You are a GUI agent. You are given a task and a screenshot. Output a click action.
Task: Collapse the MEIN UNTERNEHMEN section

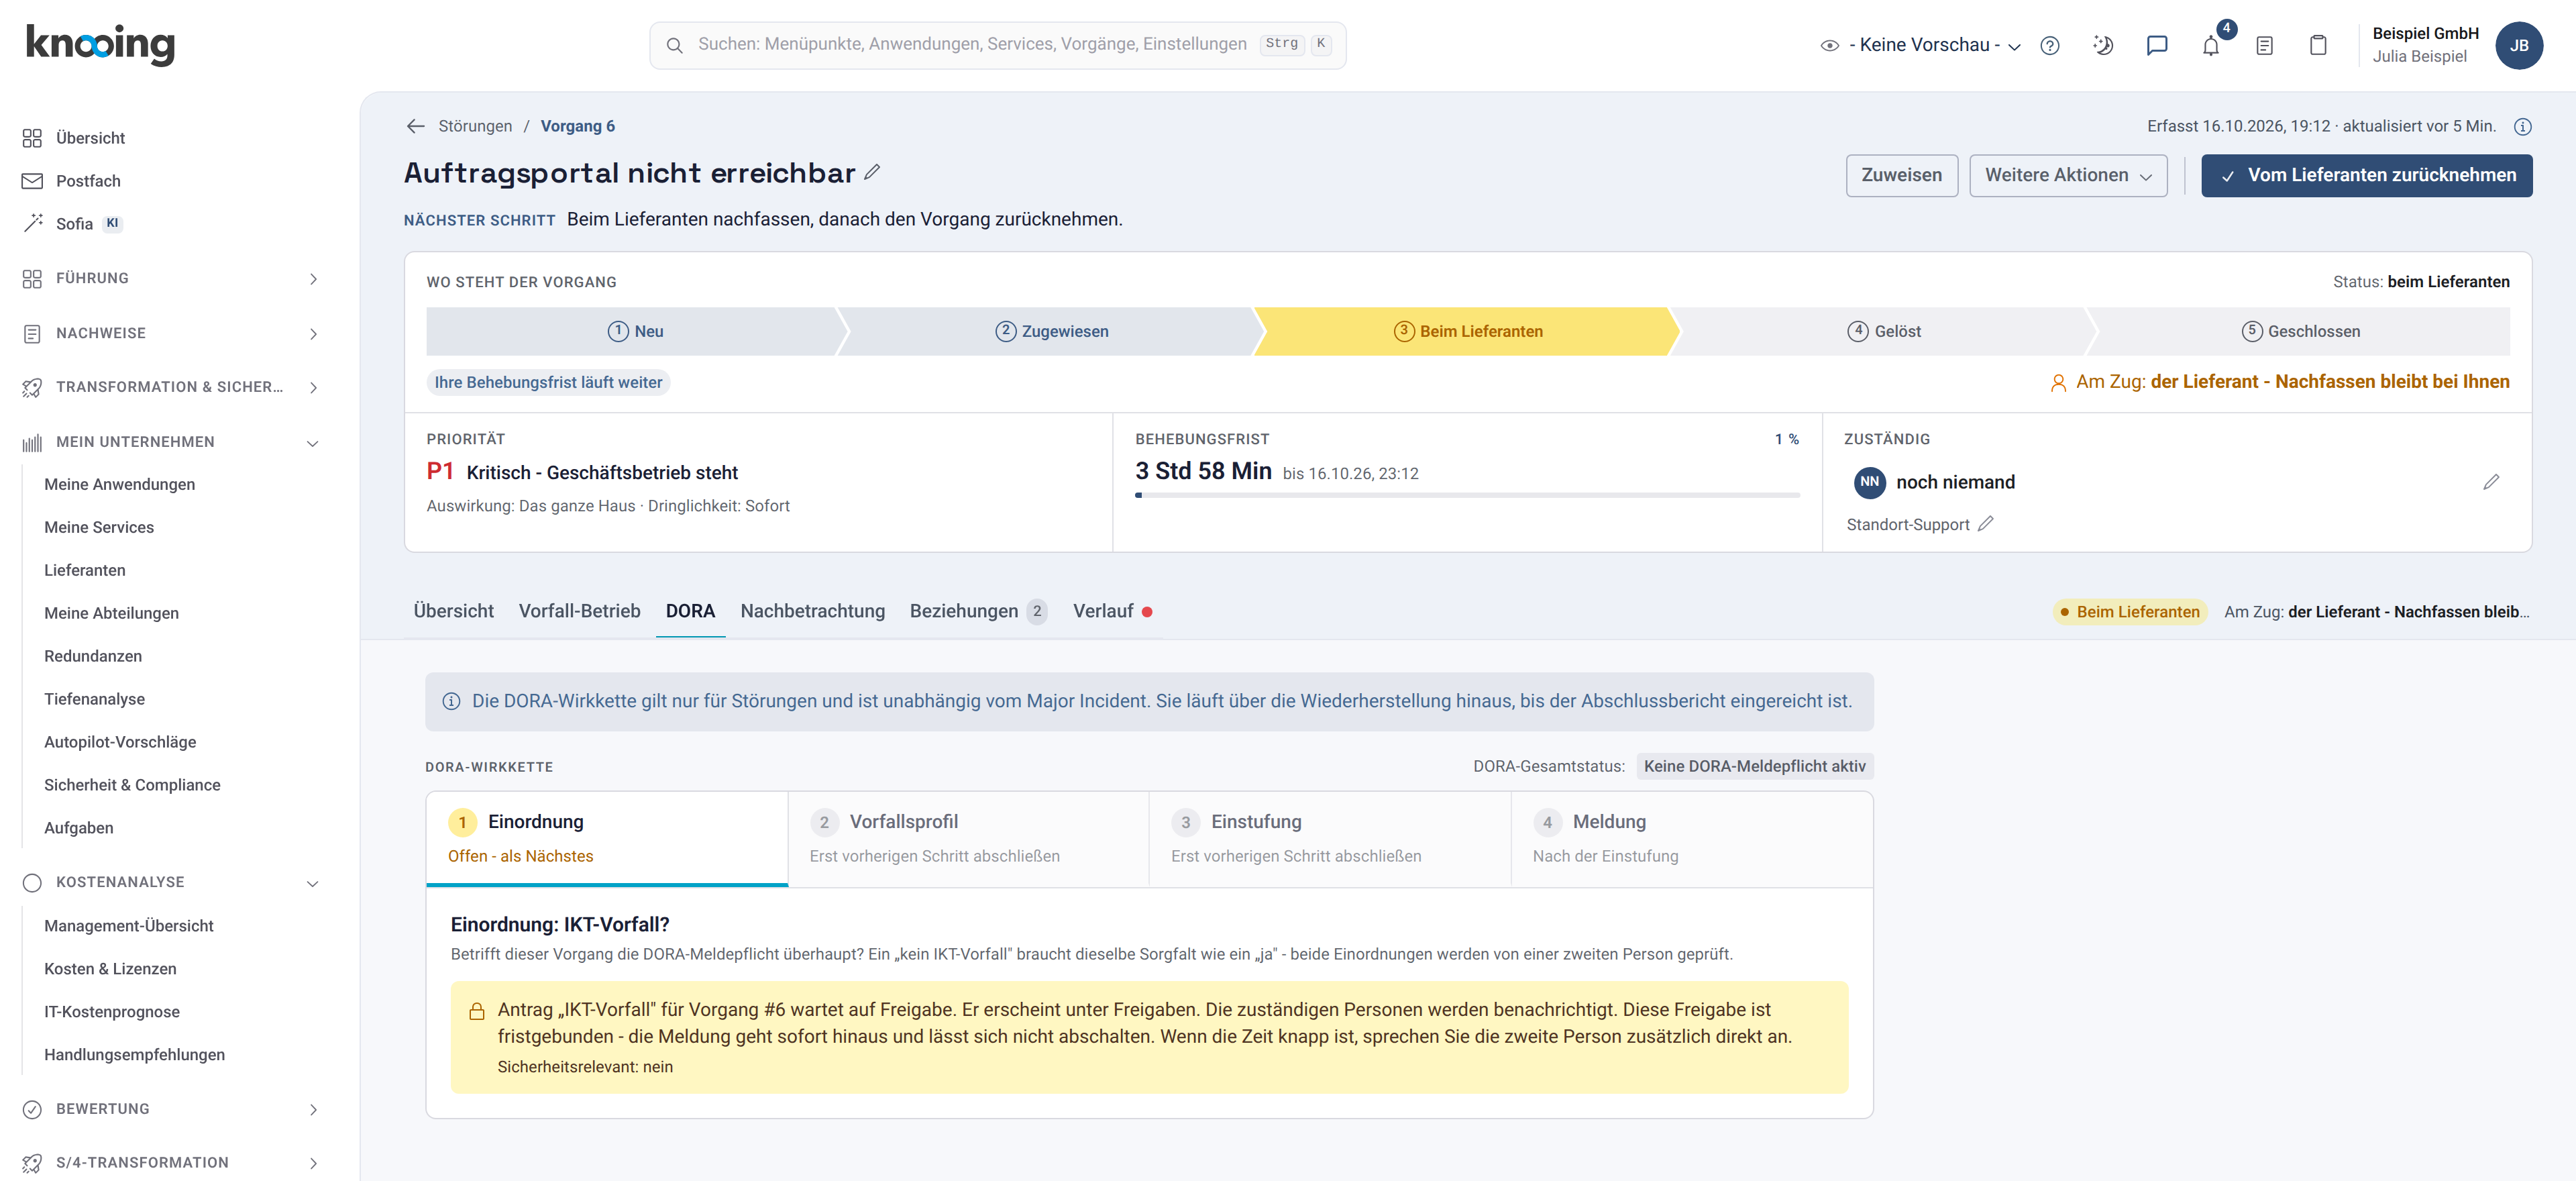(x=170, y=442)
